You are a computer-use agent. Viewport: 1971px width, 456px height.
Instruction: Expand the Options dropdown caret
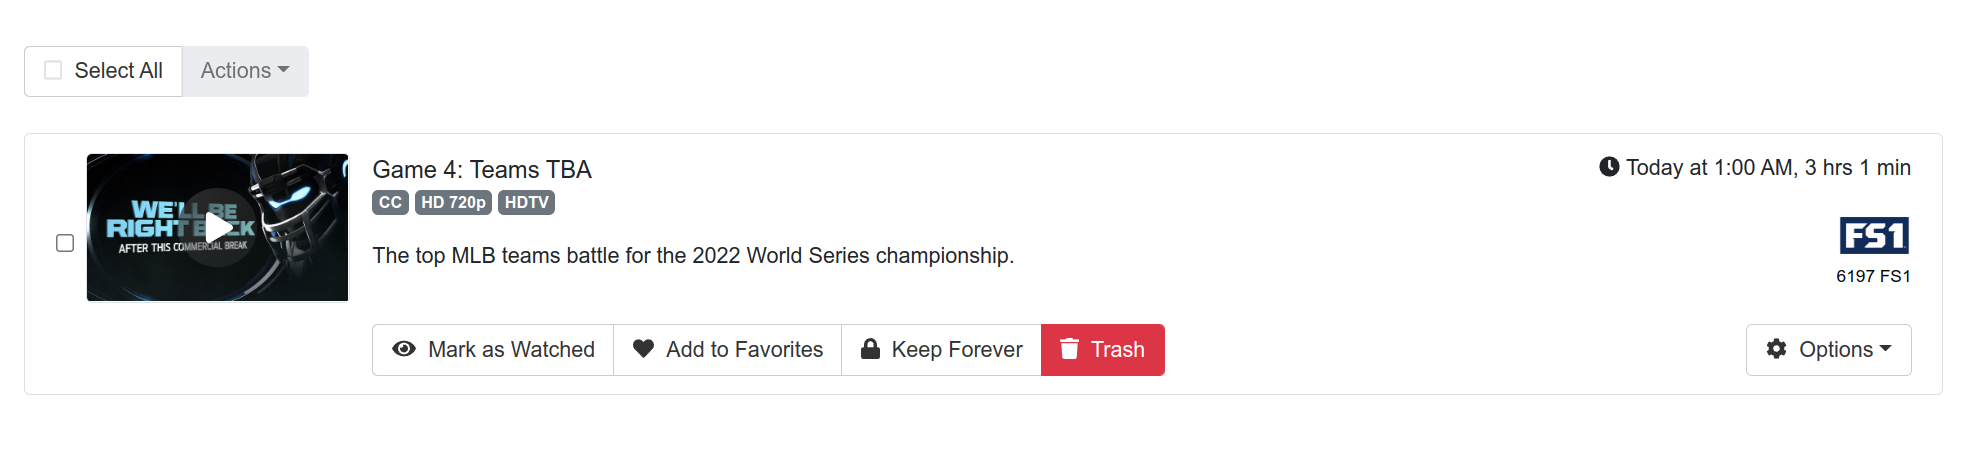(1886, 349)
